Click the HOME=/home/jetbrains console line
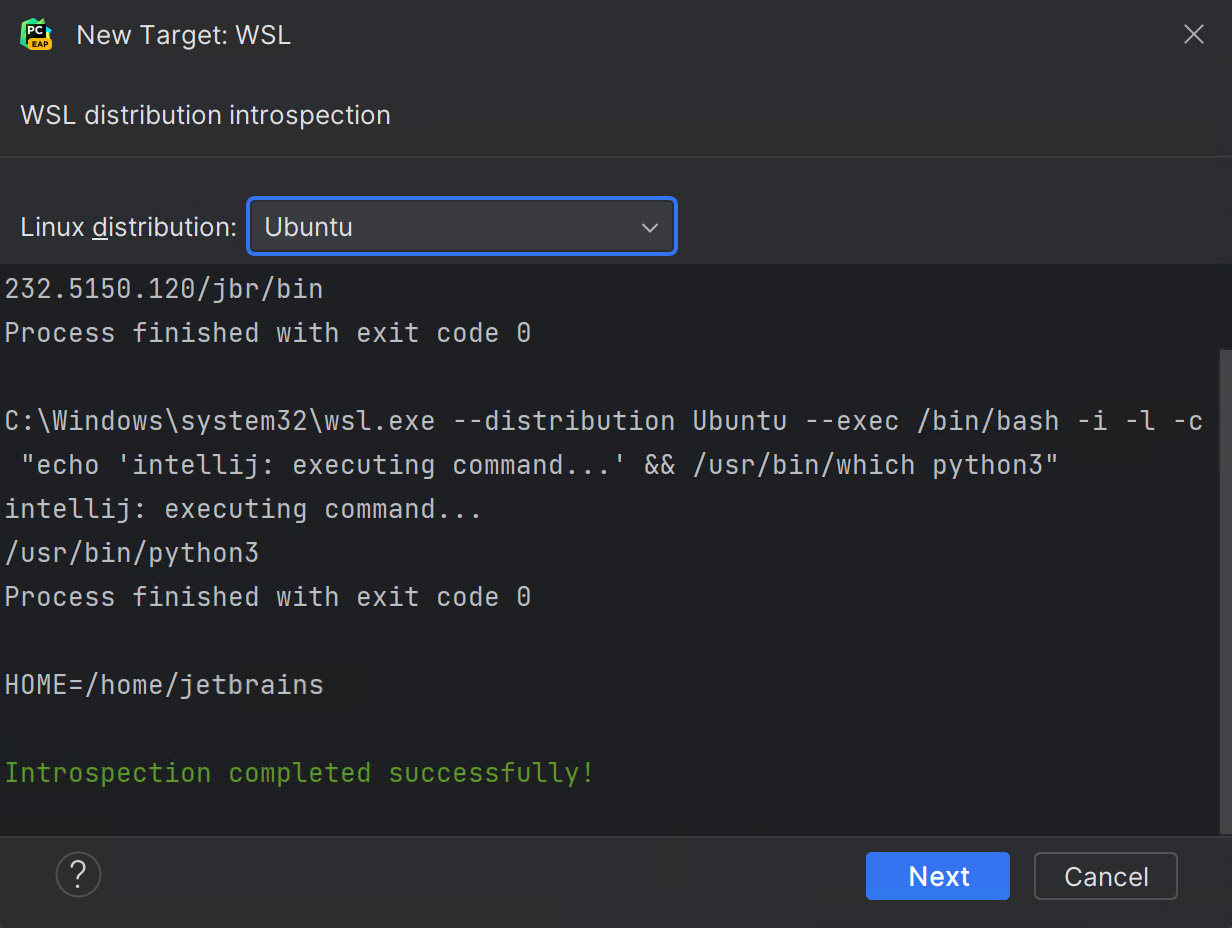1232x928 pixels. click(x=163, y=684)
